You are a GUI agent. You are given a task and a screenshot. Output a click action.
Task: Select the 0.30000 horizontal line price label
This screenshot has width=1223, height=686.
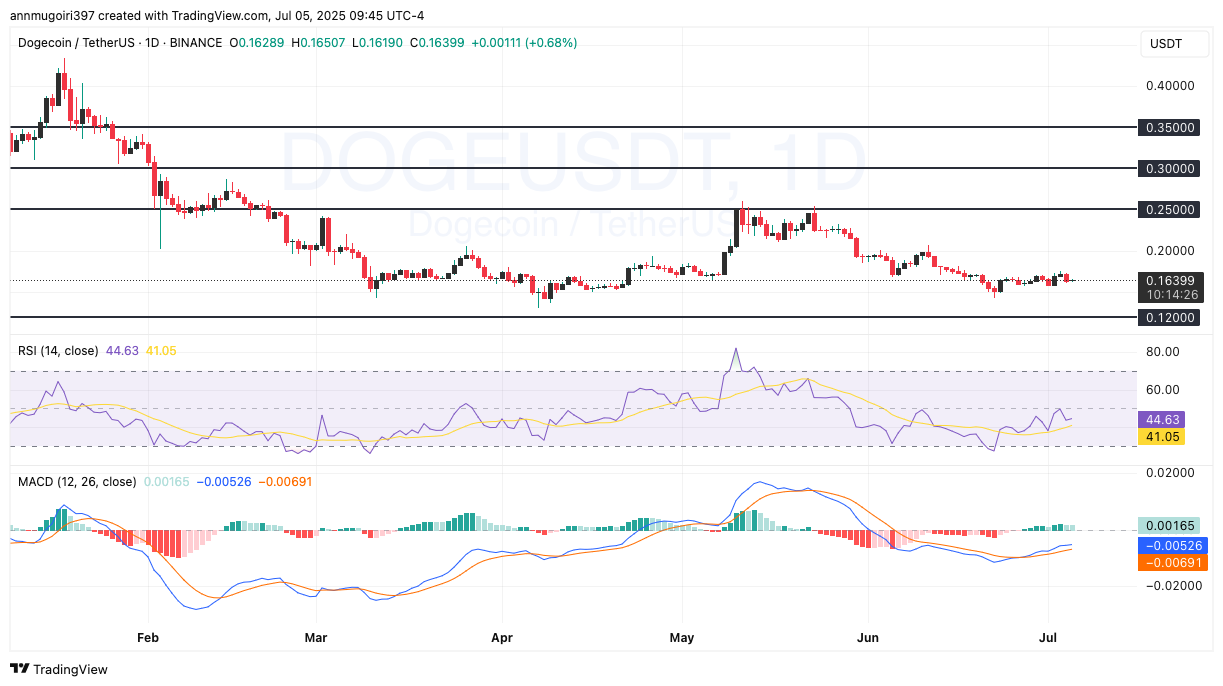[1170, 169]
